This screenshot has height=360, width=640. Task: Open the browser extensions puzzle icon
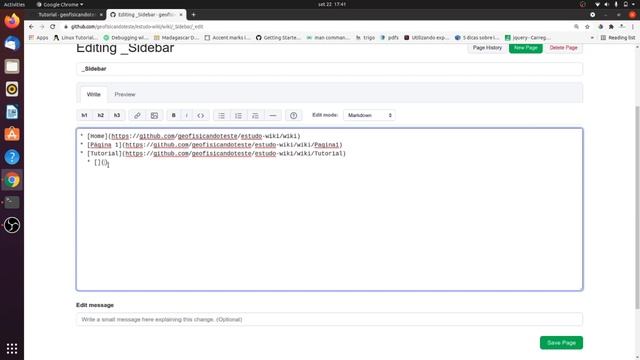[611, 27]
